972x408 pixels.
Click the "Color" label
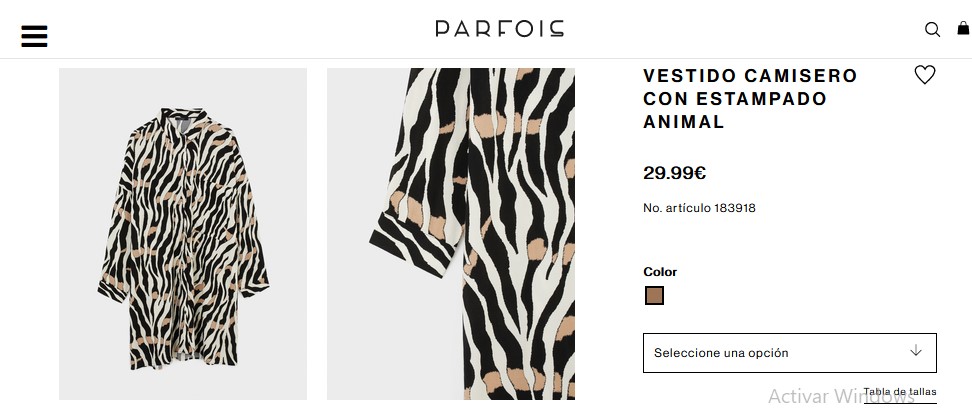660,272
